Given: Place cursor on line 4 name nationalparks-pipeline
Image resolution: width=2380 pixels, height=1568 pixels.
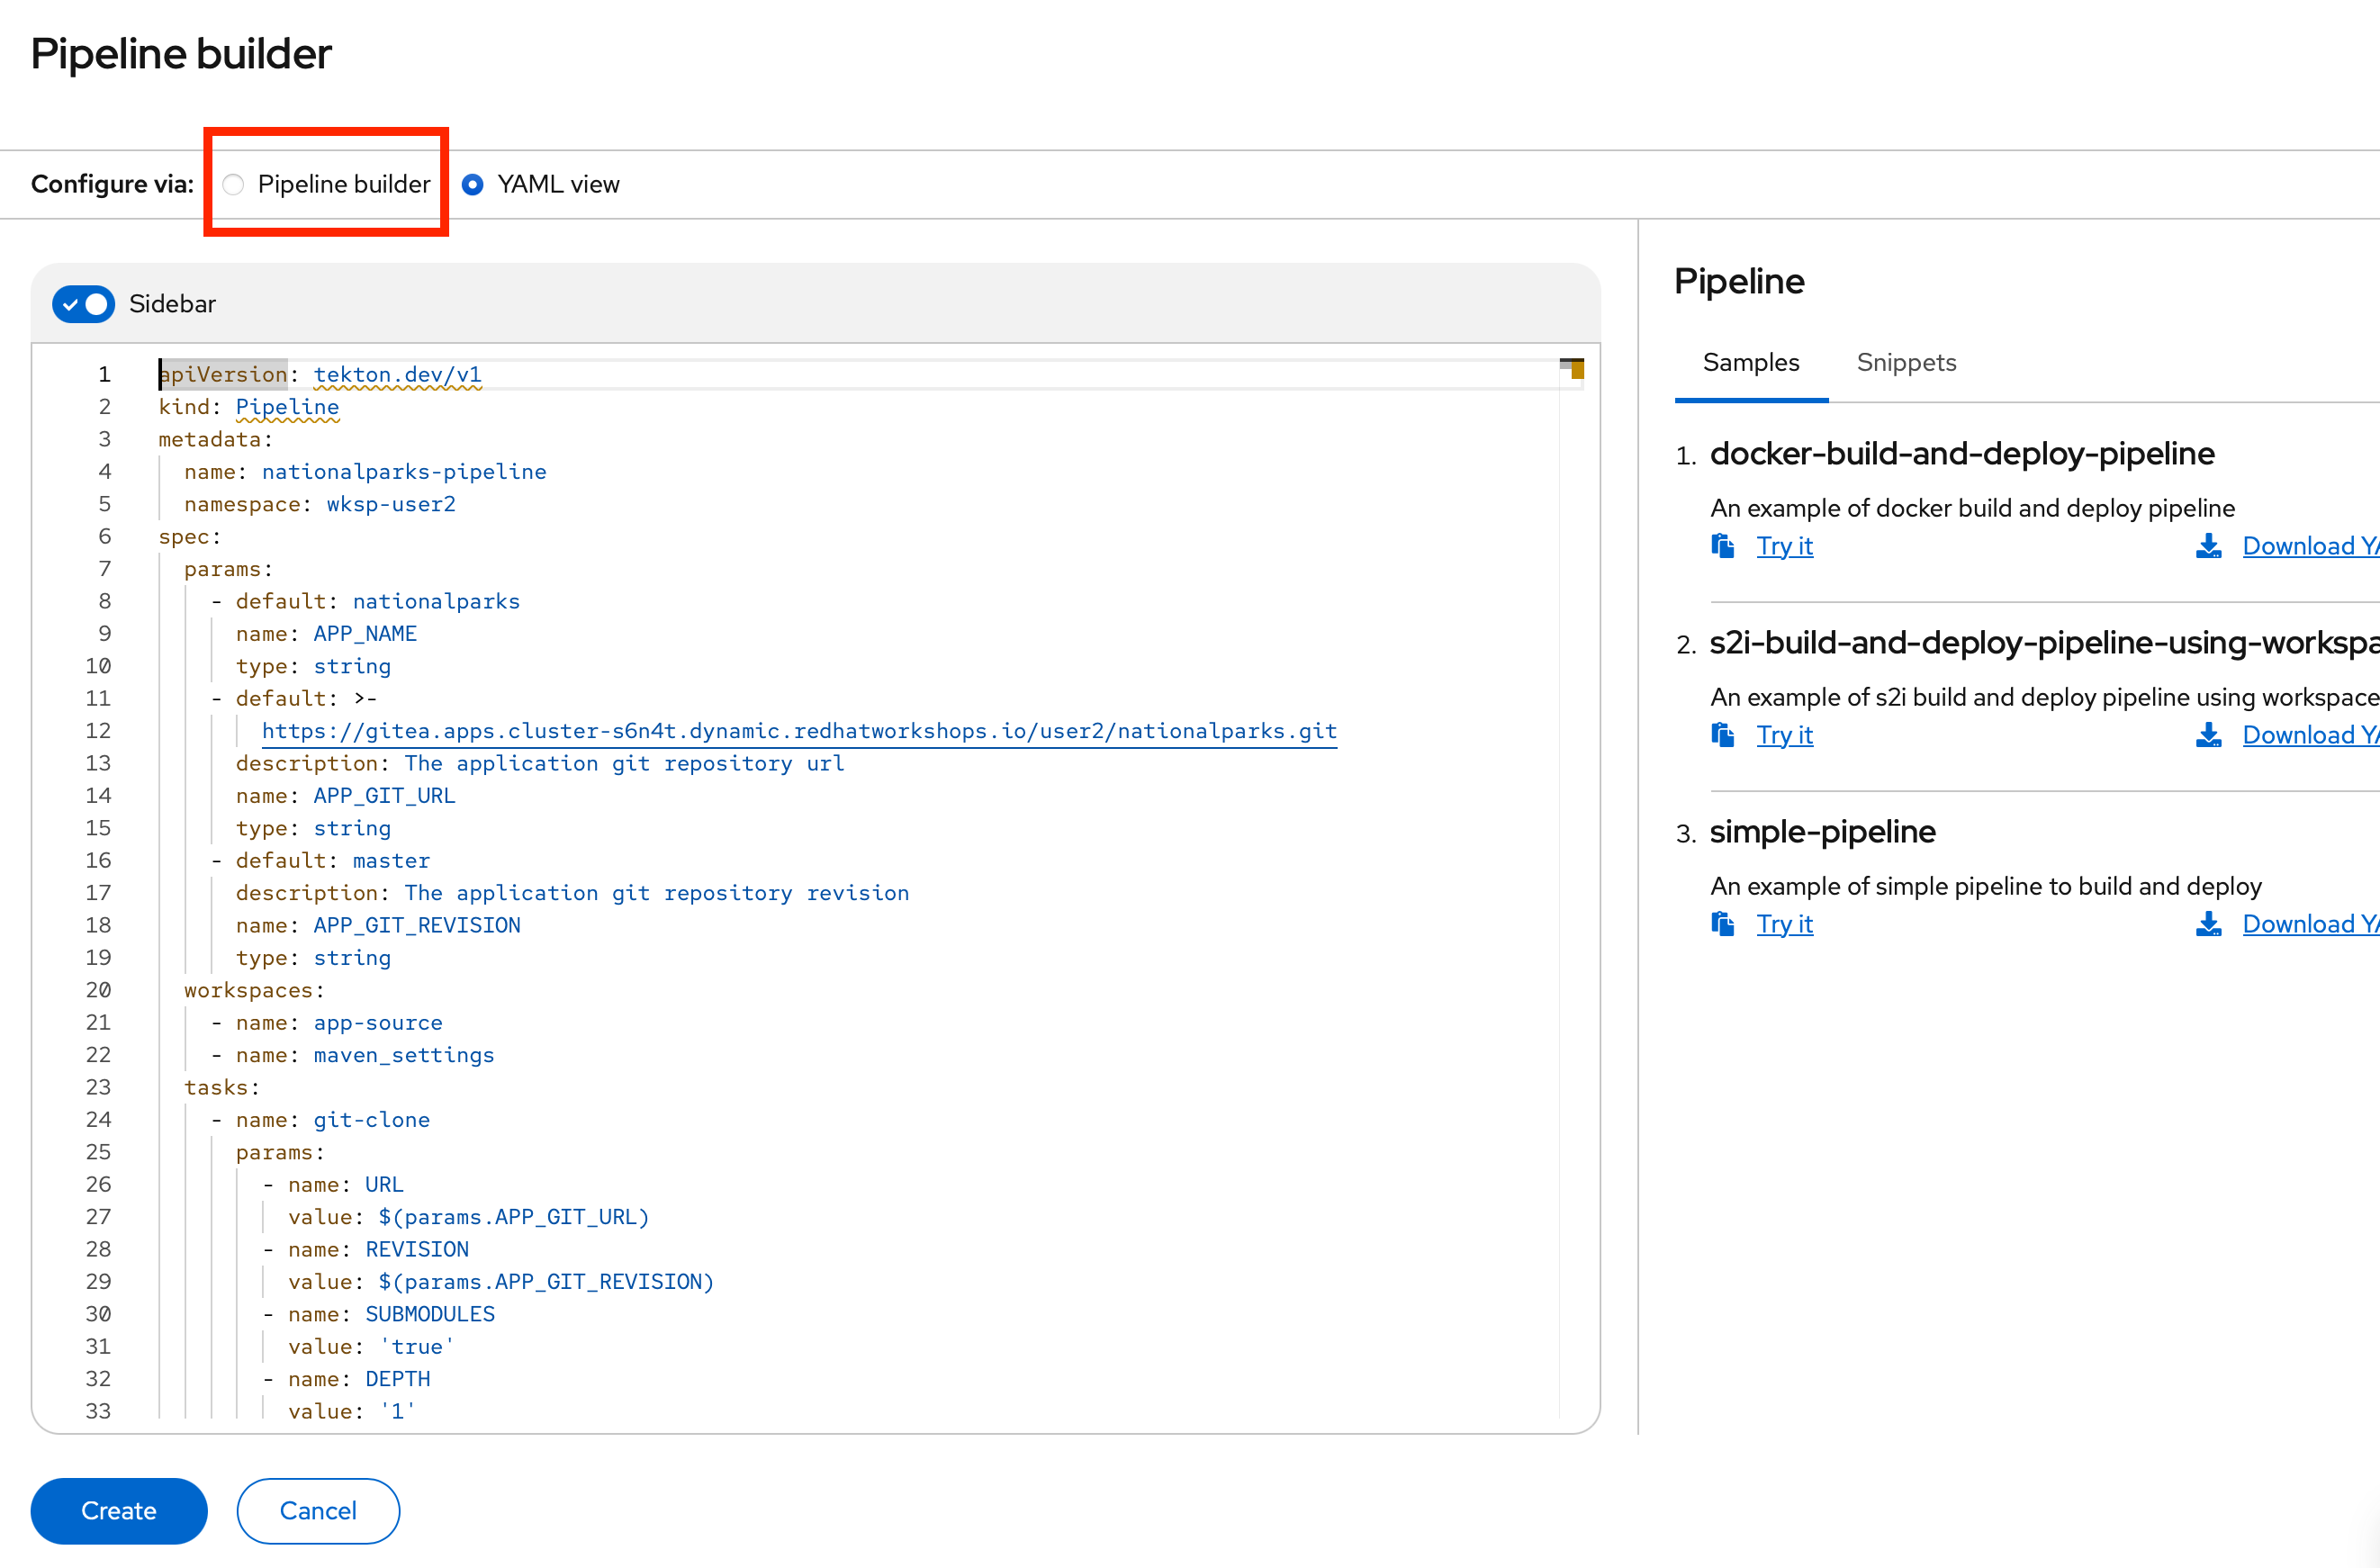Looking at the screenshot, I should 403,472.
